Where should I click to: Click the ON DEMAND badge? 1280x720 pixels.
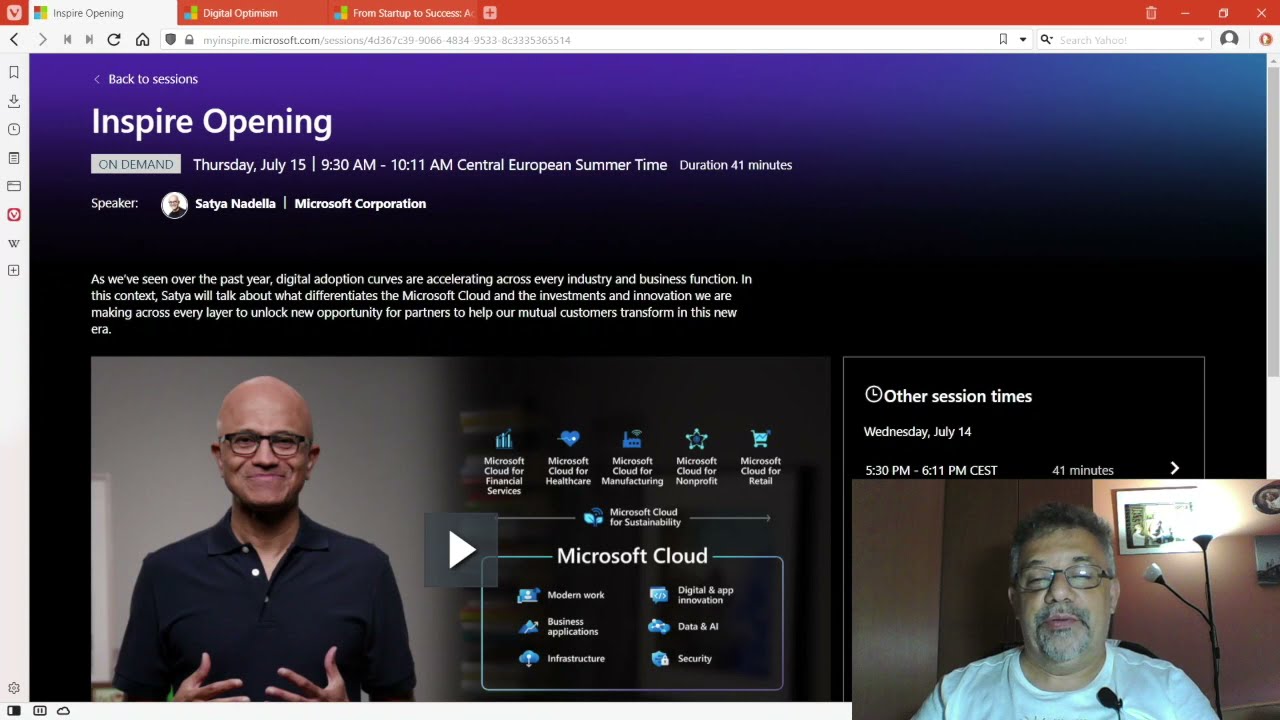click(136, 164)
